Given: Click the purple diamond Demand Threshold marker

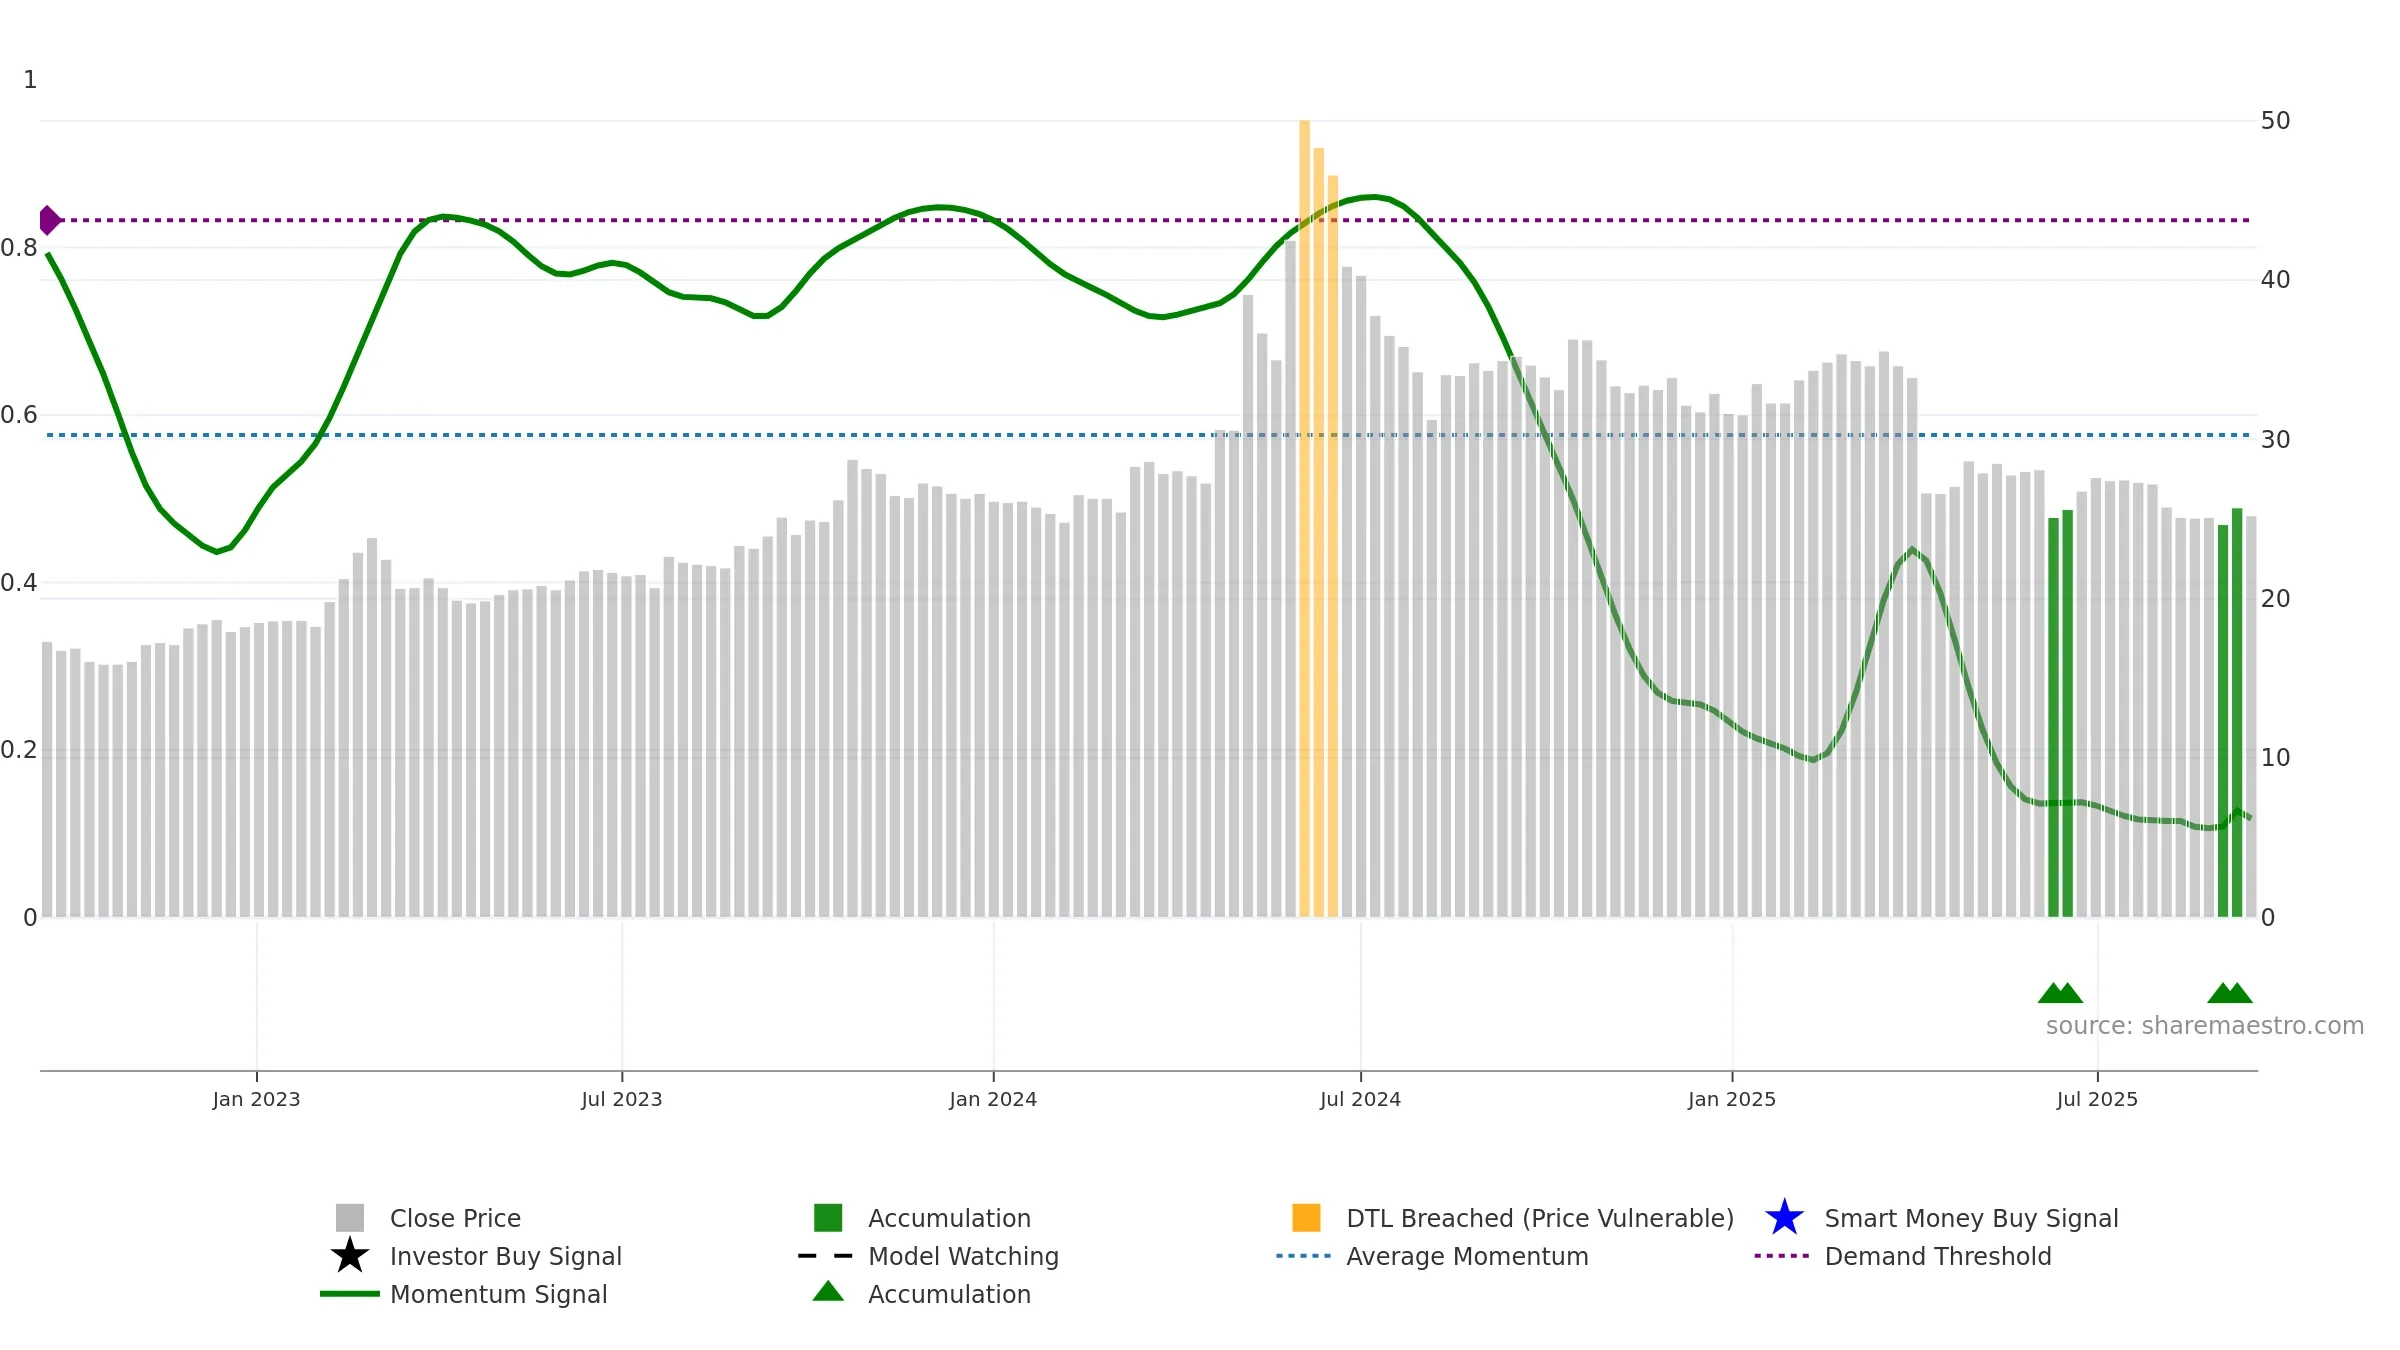Looking at the screenshot, I should (49, 220).
